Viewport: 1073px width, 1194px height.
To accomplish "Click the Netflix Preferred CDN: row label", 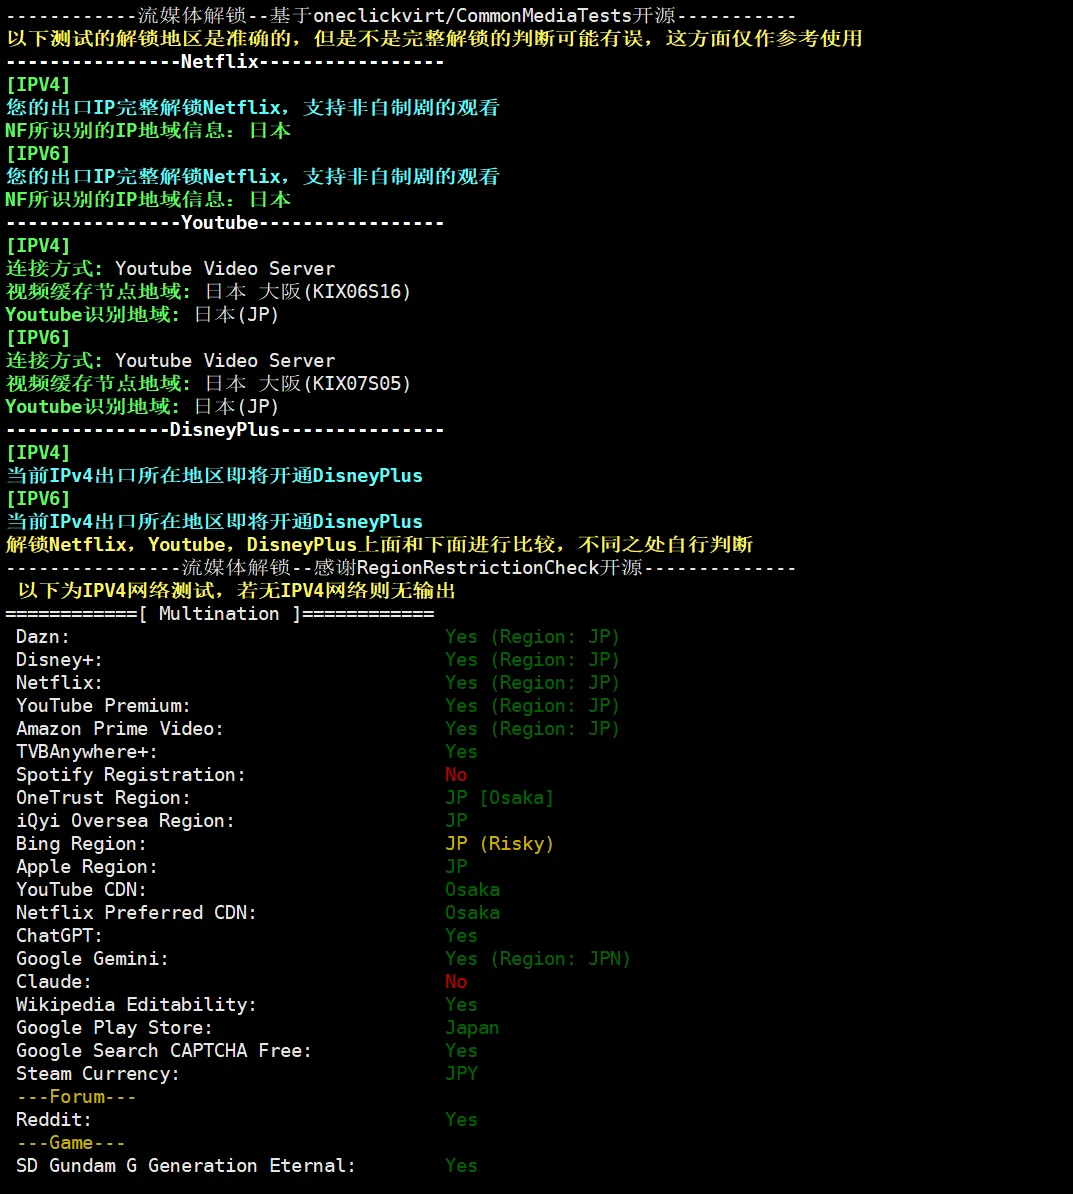I will click(136, 912).
